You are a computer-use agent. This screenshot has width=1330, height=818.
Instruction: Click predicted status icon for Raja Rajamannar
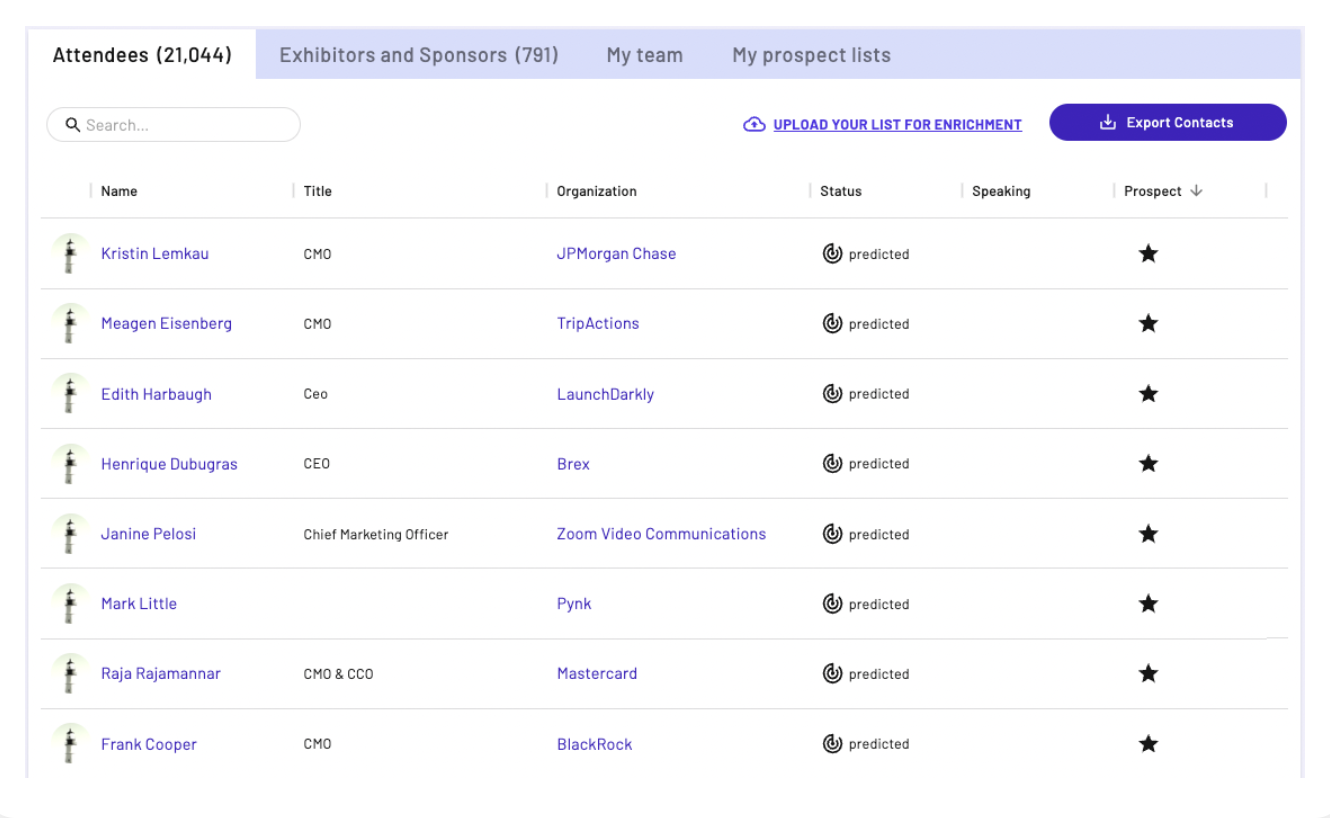point(832,674)
